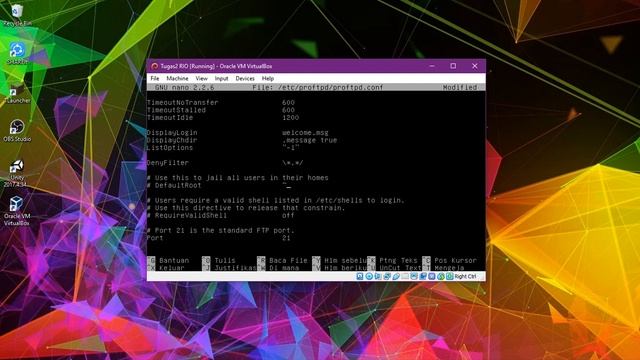Screen dimensions: 640x360
Task: Select the OBS Studio desktop shortcut
Action: tap(17, 131)
